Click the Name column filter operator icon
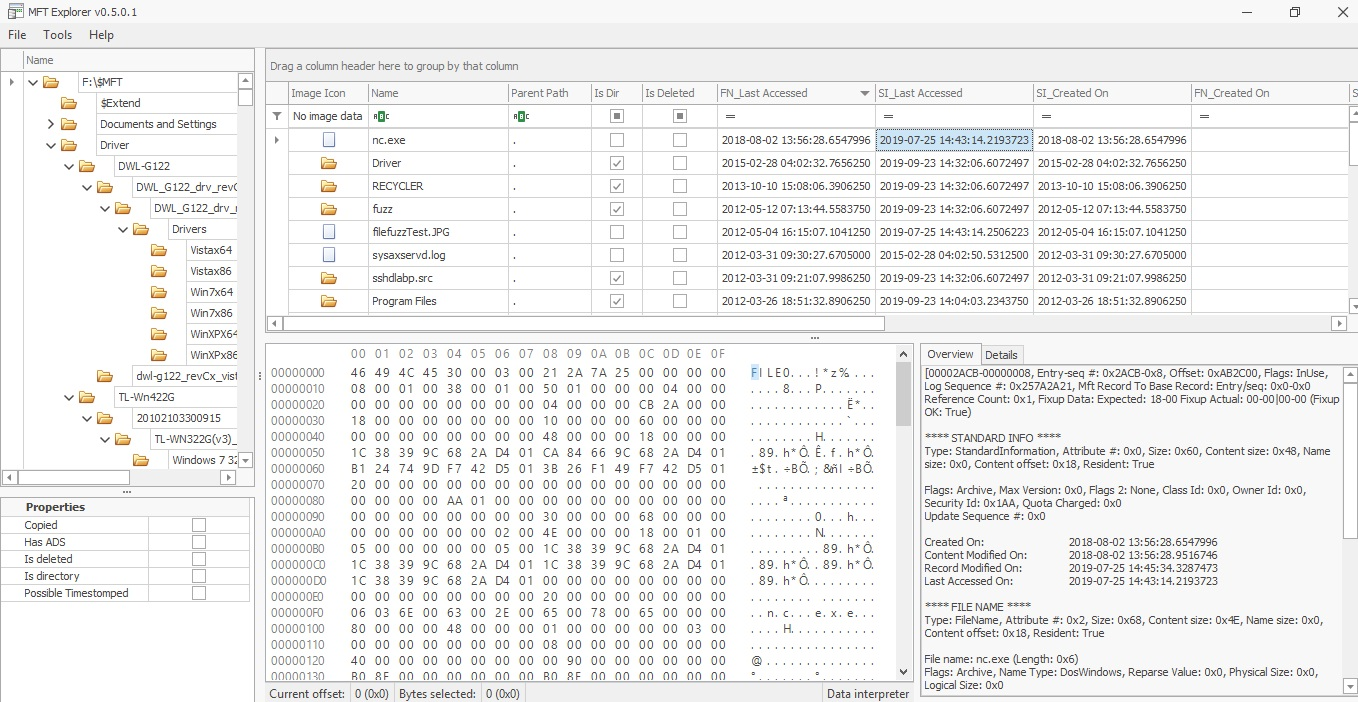Image resolution: width=1358 pixels, height=702 pixels. (x=380, y=116)
